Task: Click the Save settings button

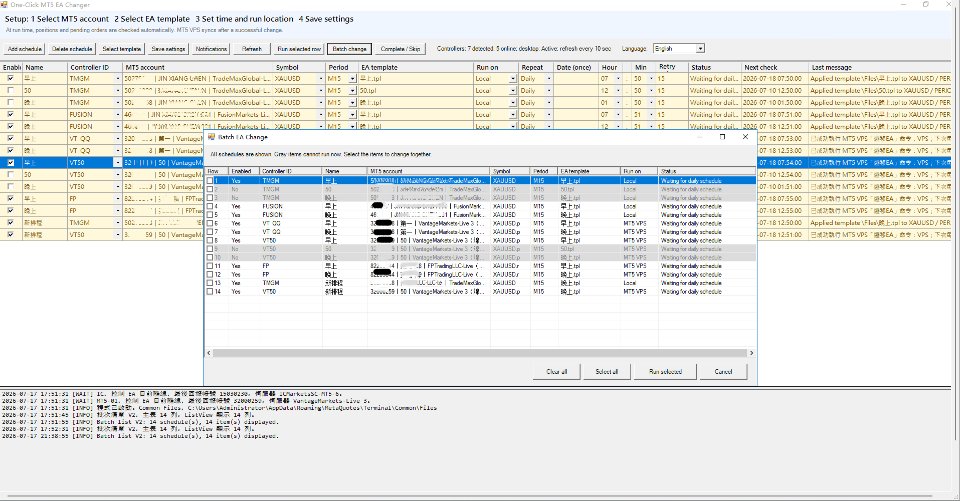Action: 168,49
